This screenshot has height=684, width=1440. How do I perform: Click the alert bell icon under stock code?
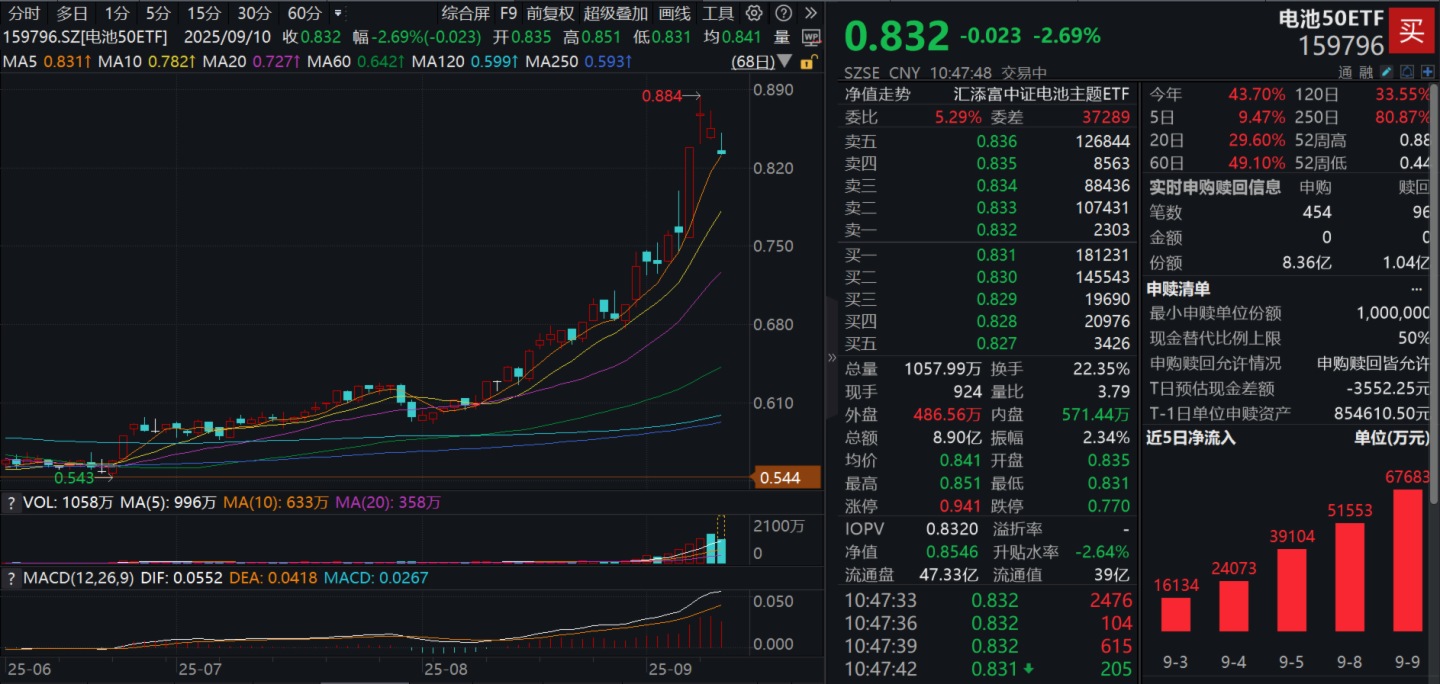pyautogui.click(x=1408, y=72)
